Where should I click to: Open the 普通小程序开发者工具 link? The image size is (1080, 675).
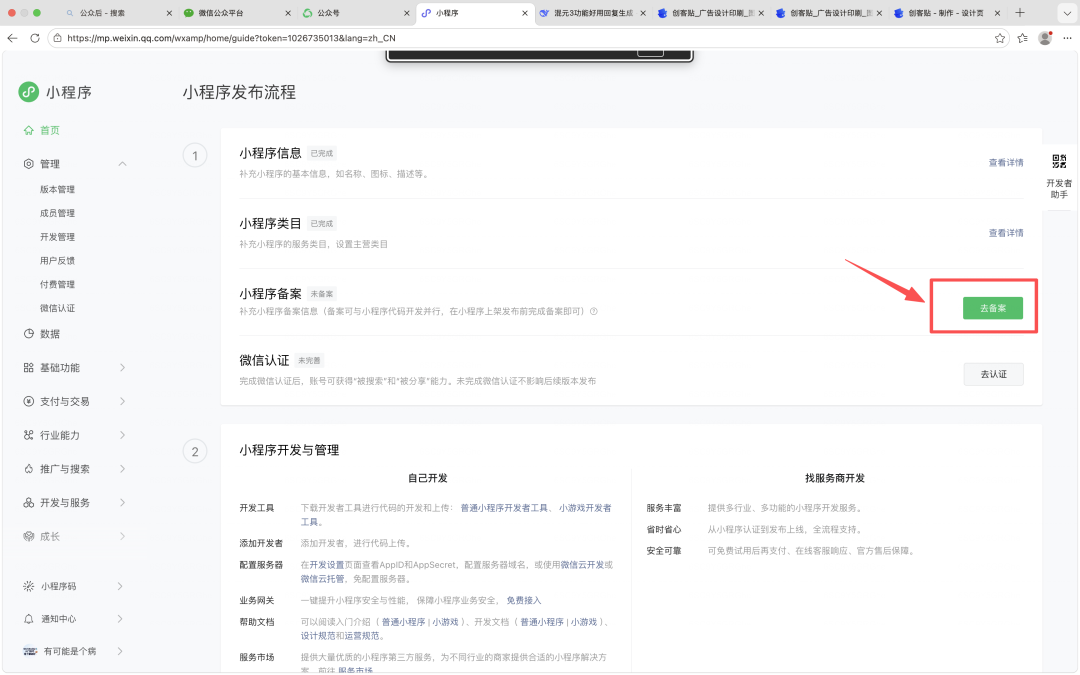pyautogui.click(x=504, y=508)
